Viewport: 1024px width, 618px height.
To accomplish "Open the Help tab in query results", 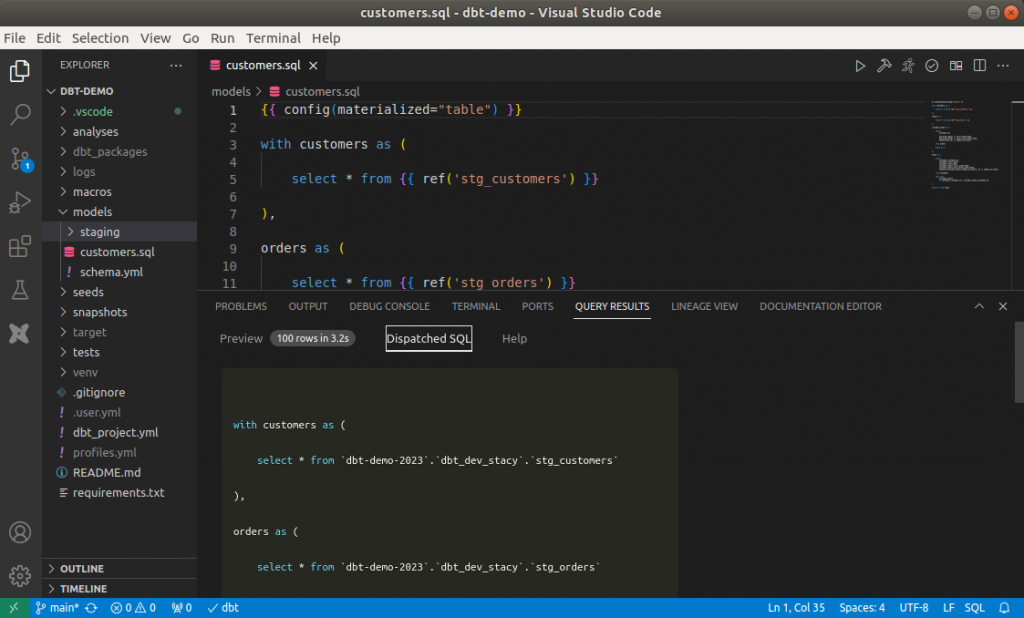I will coord(514,338).
